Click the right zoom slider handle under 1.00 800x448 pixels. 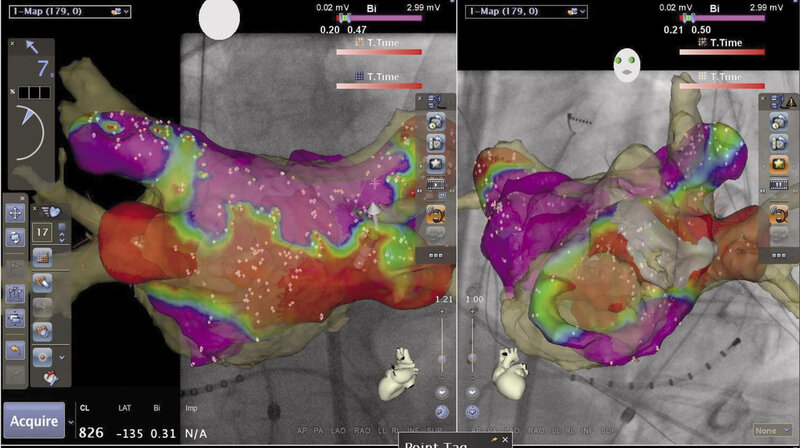tap(472, 358)
